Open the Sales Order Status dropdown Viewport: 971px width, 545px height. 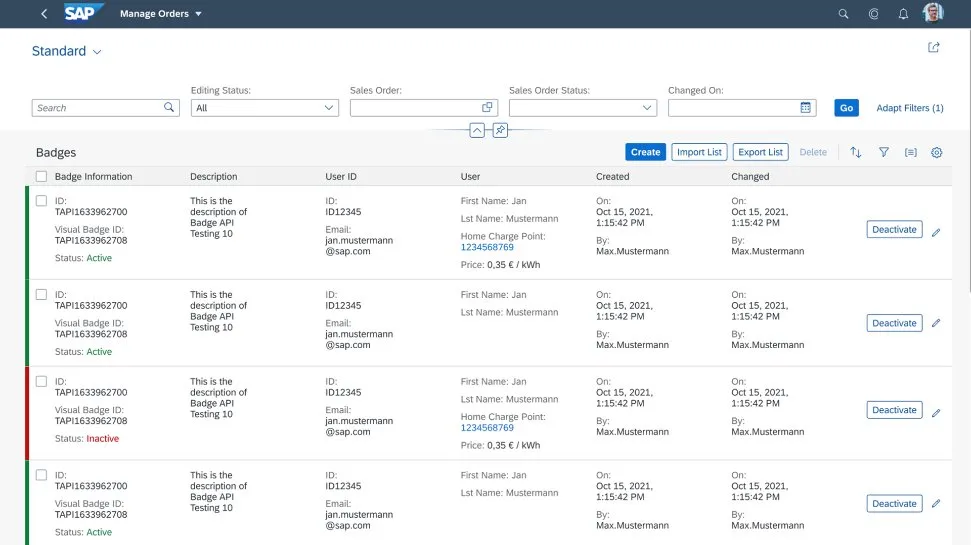pyautogui.click(x=582, y=108)
